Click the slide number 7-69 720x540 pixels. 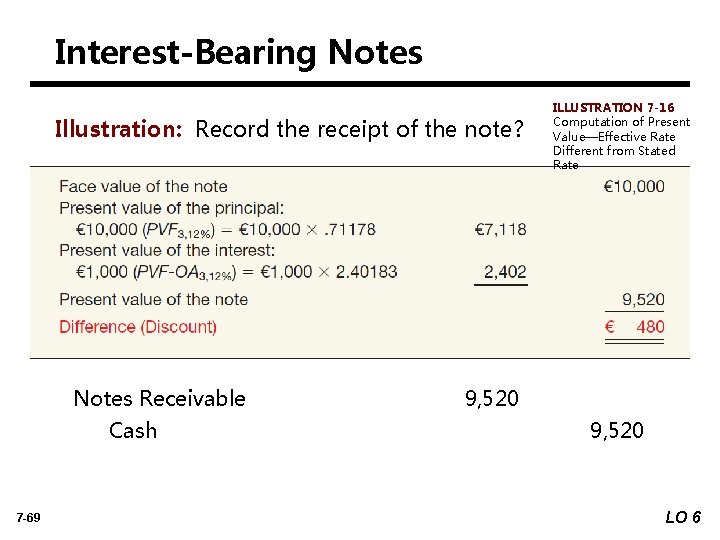28,517
